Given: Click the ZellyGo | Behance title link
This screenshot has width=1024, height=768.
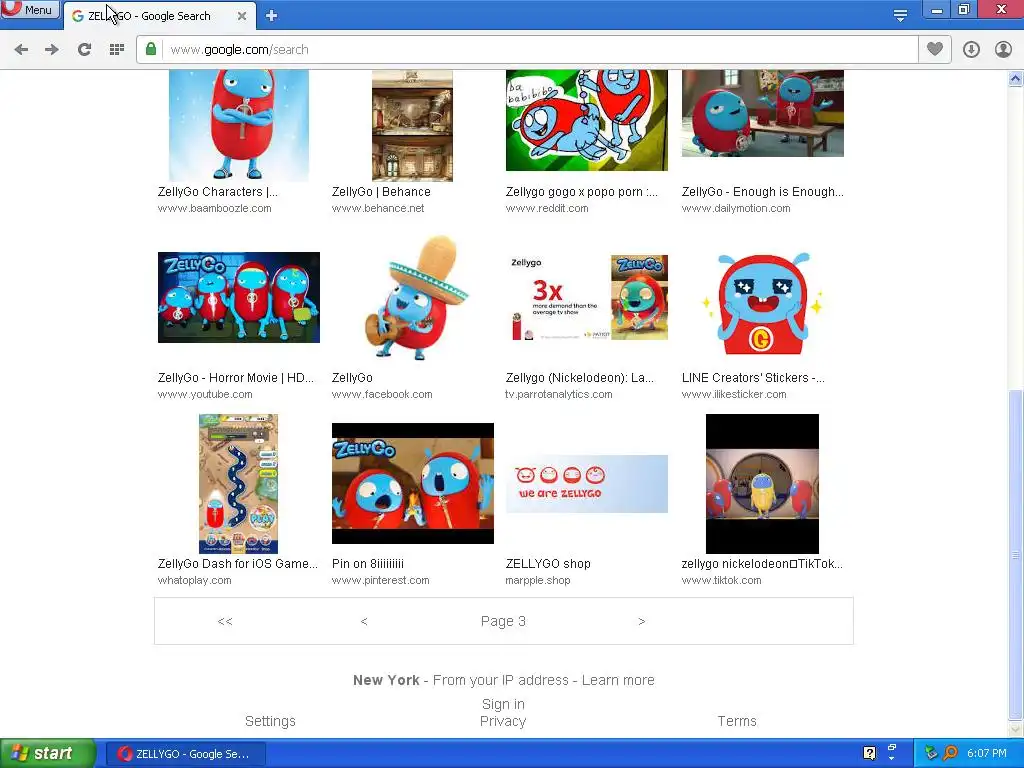Looking at the screenshot, I should pyautogui.click(x=381, y=192).
